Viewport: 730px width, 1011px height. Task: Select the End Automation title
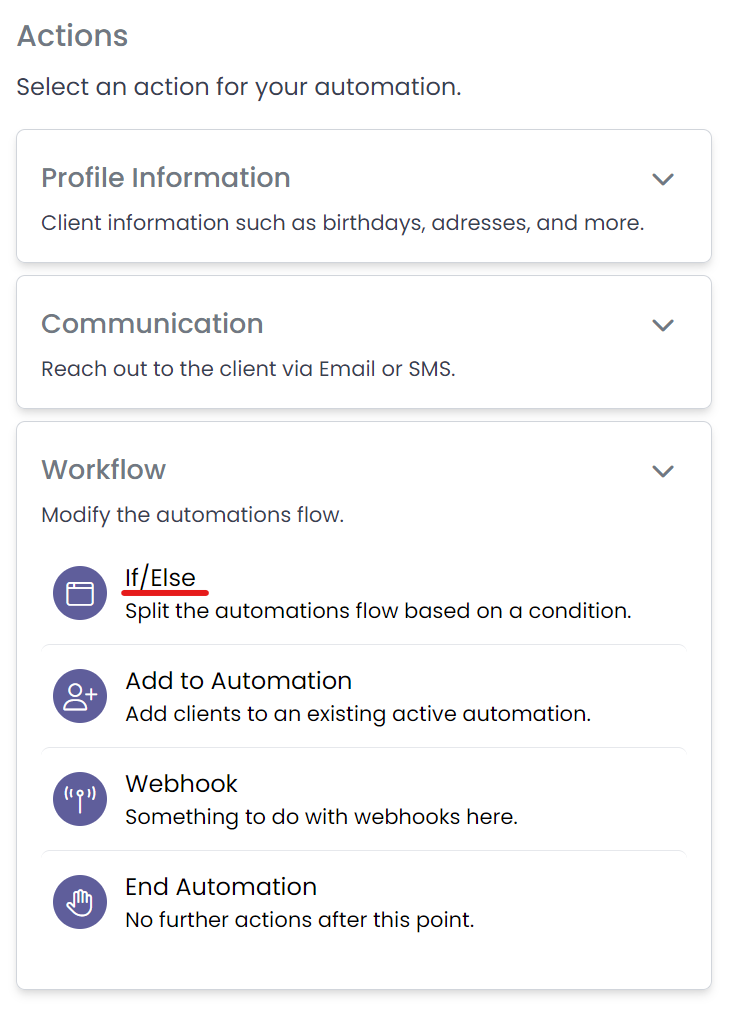[x=220, y=887]
